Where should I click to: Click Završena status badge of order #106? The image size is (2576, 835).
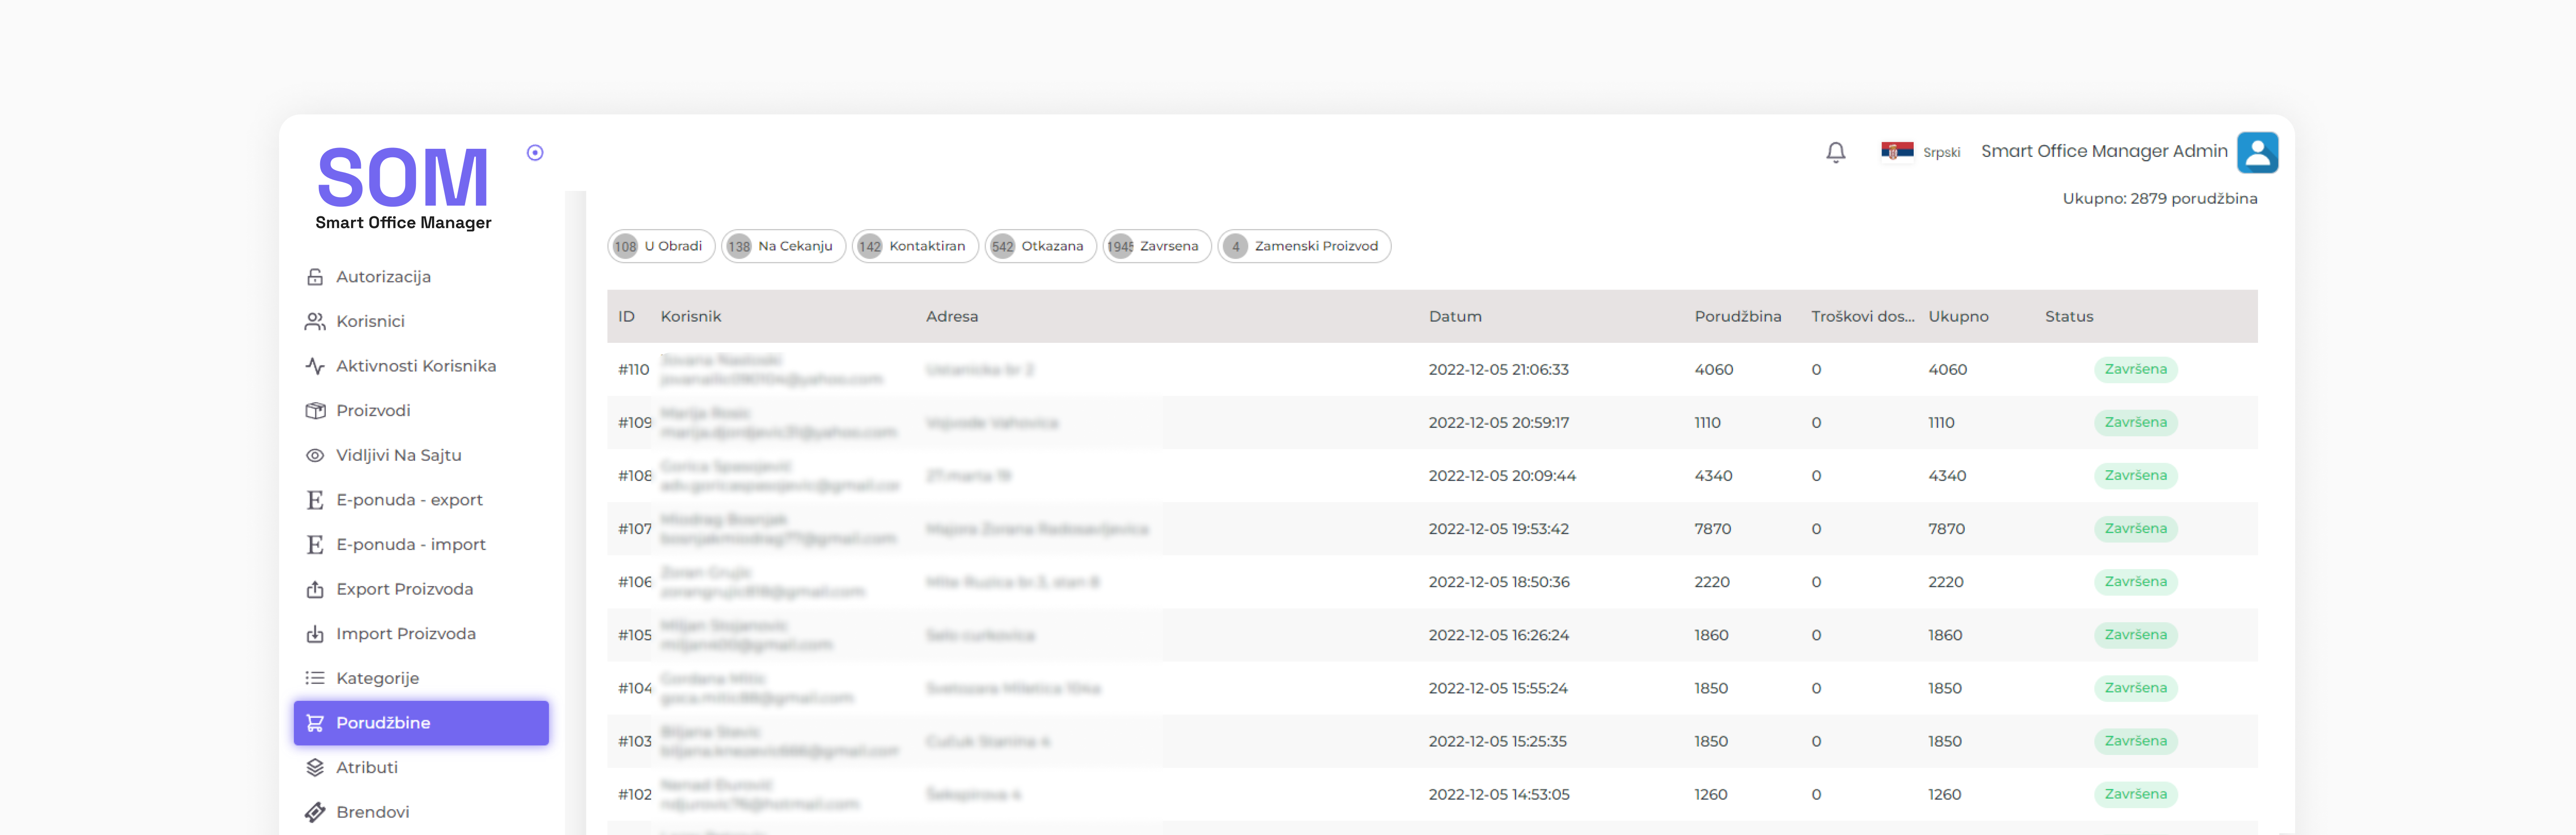click(x=2135, y=582)
